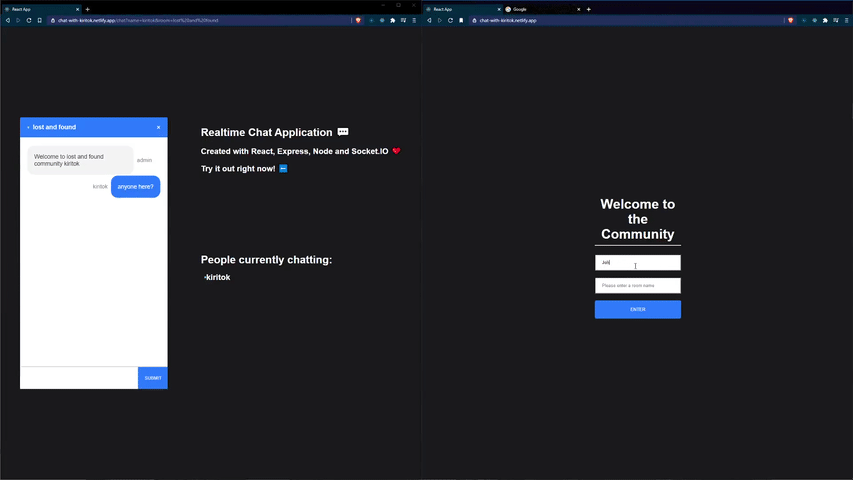853x480 pixels.
Task: Select React App tab in left browser
Action: pos(41,9)
